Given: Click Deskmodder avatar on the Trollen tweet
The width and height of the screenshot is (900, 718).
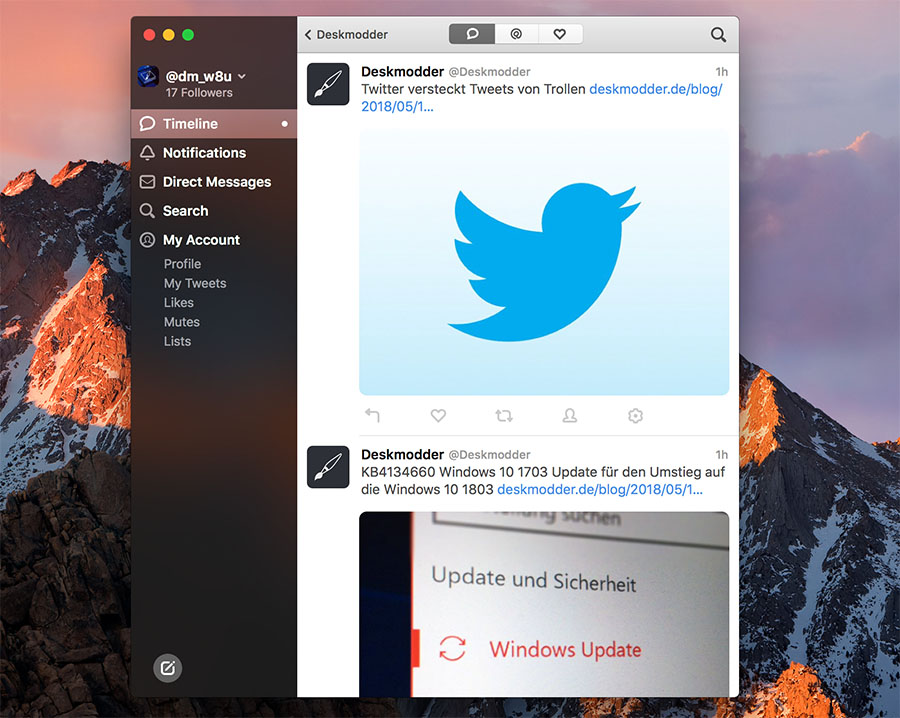Looking at the screenshot, I should pyautogui.click(x=328, y=84).
